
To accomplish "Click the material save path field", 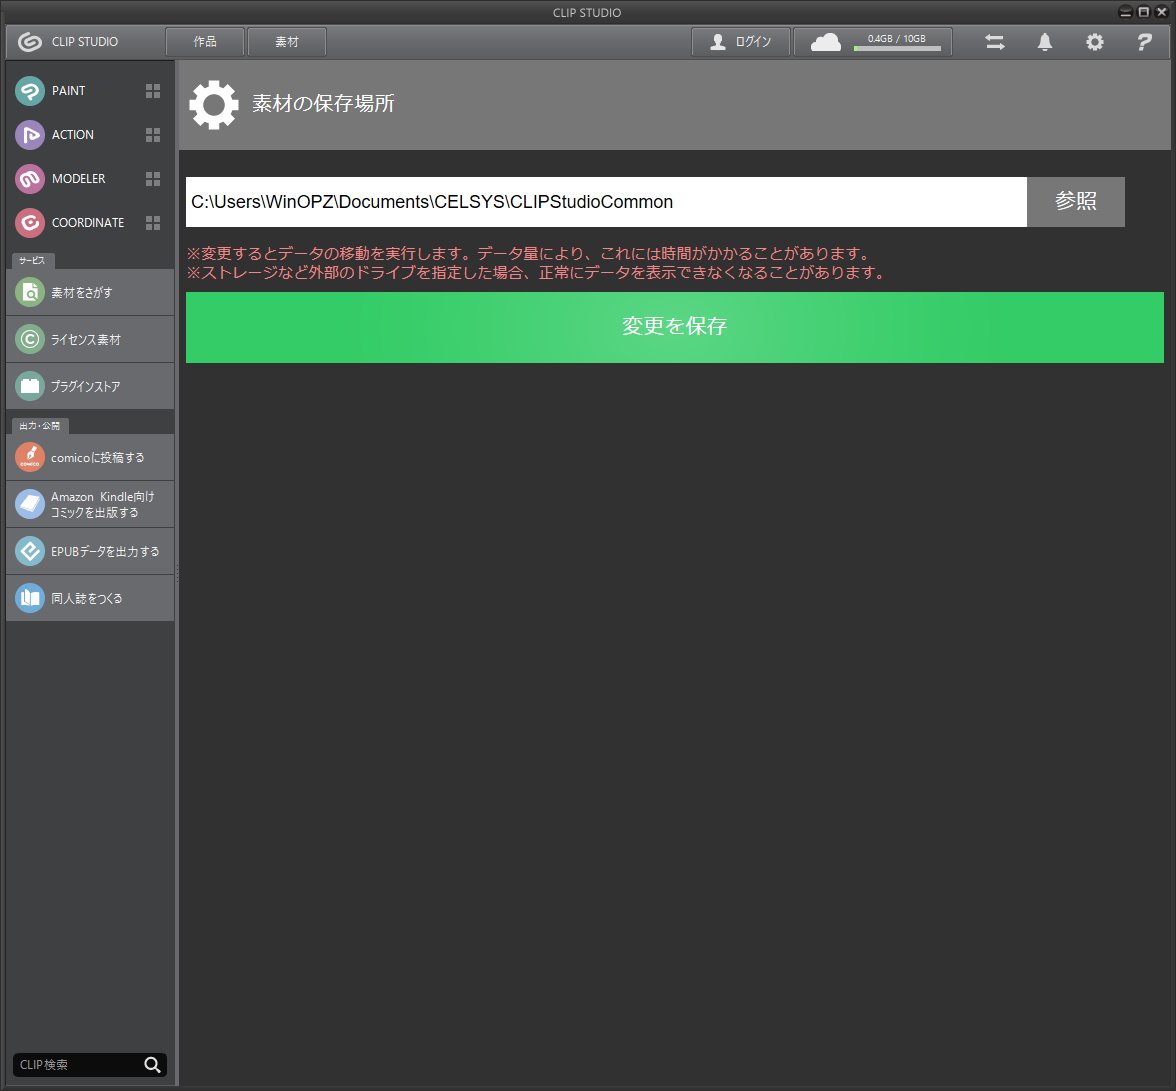I will [606, 202].
